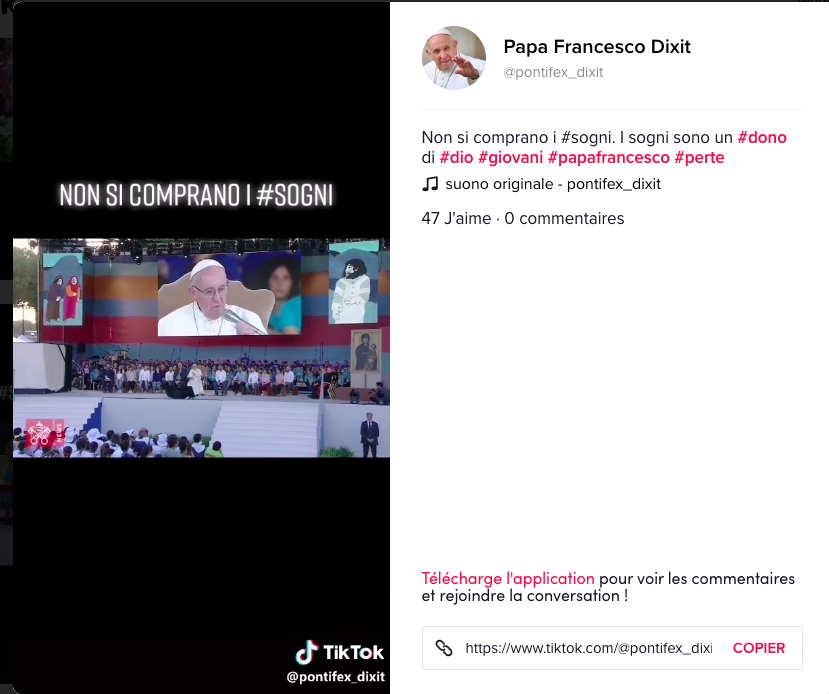Viewport: 829px width, 694px height.
Task: Select the #giovani hashtag
Action: [x=510, y=158]
